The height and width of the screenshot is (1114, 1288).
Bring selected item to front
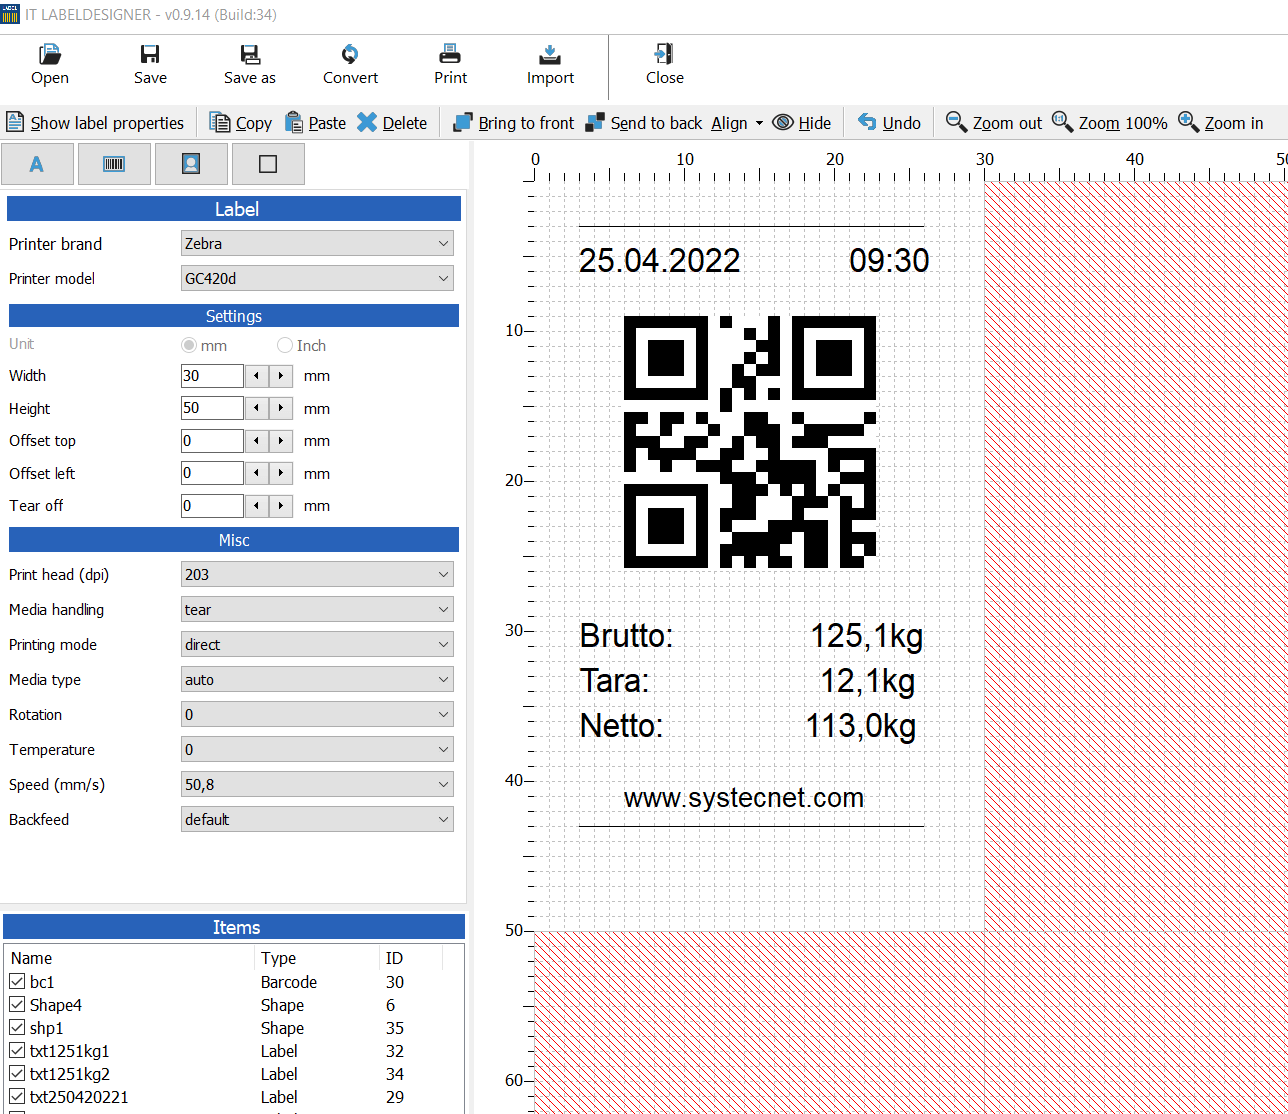coord(513,123)
